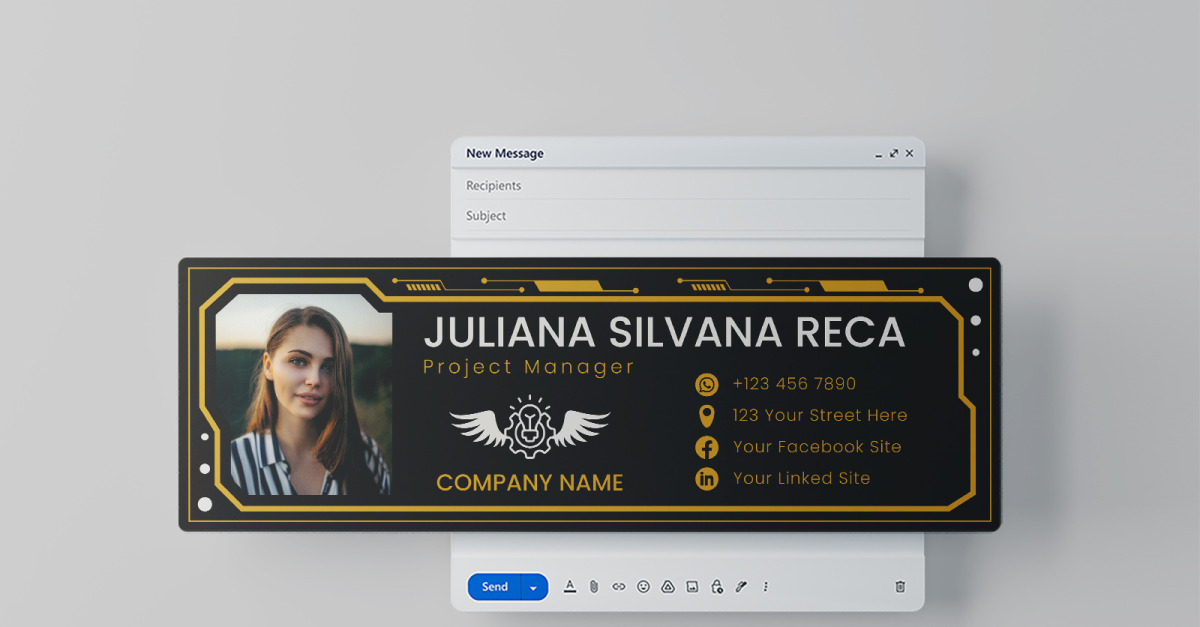Click the WhatsApp icon on the signature

coord(706,383)
